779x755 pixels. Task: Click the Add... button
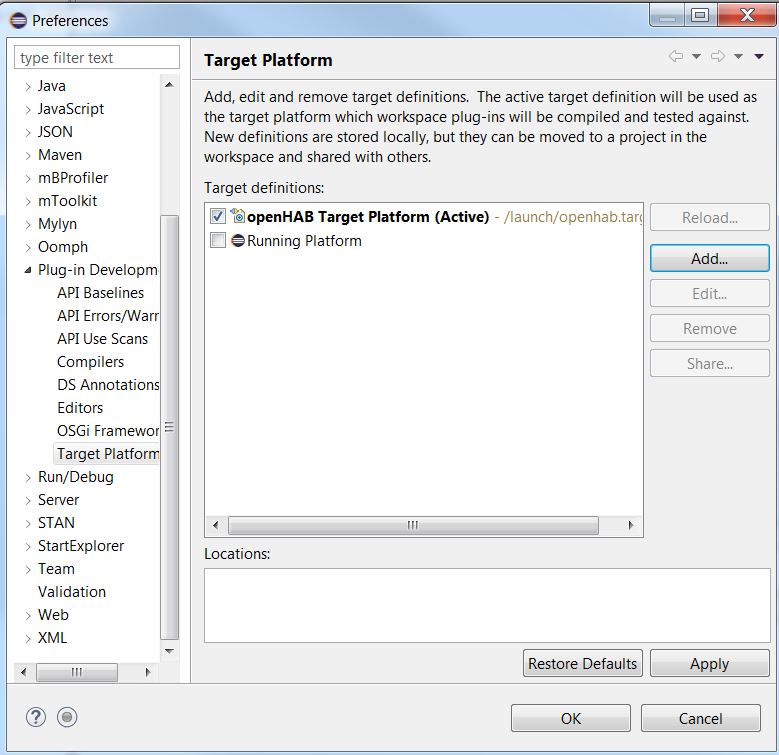pyautogui.click(x=709, y=258)
